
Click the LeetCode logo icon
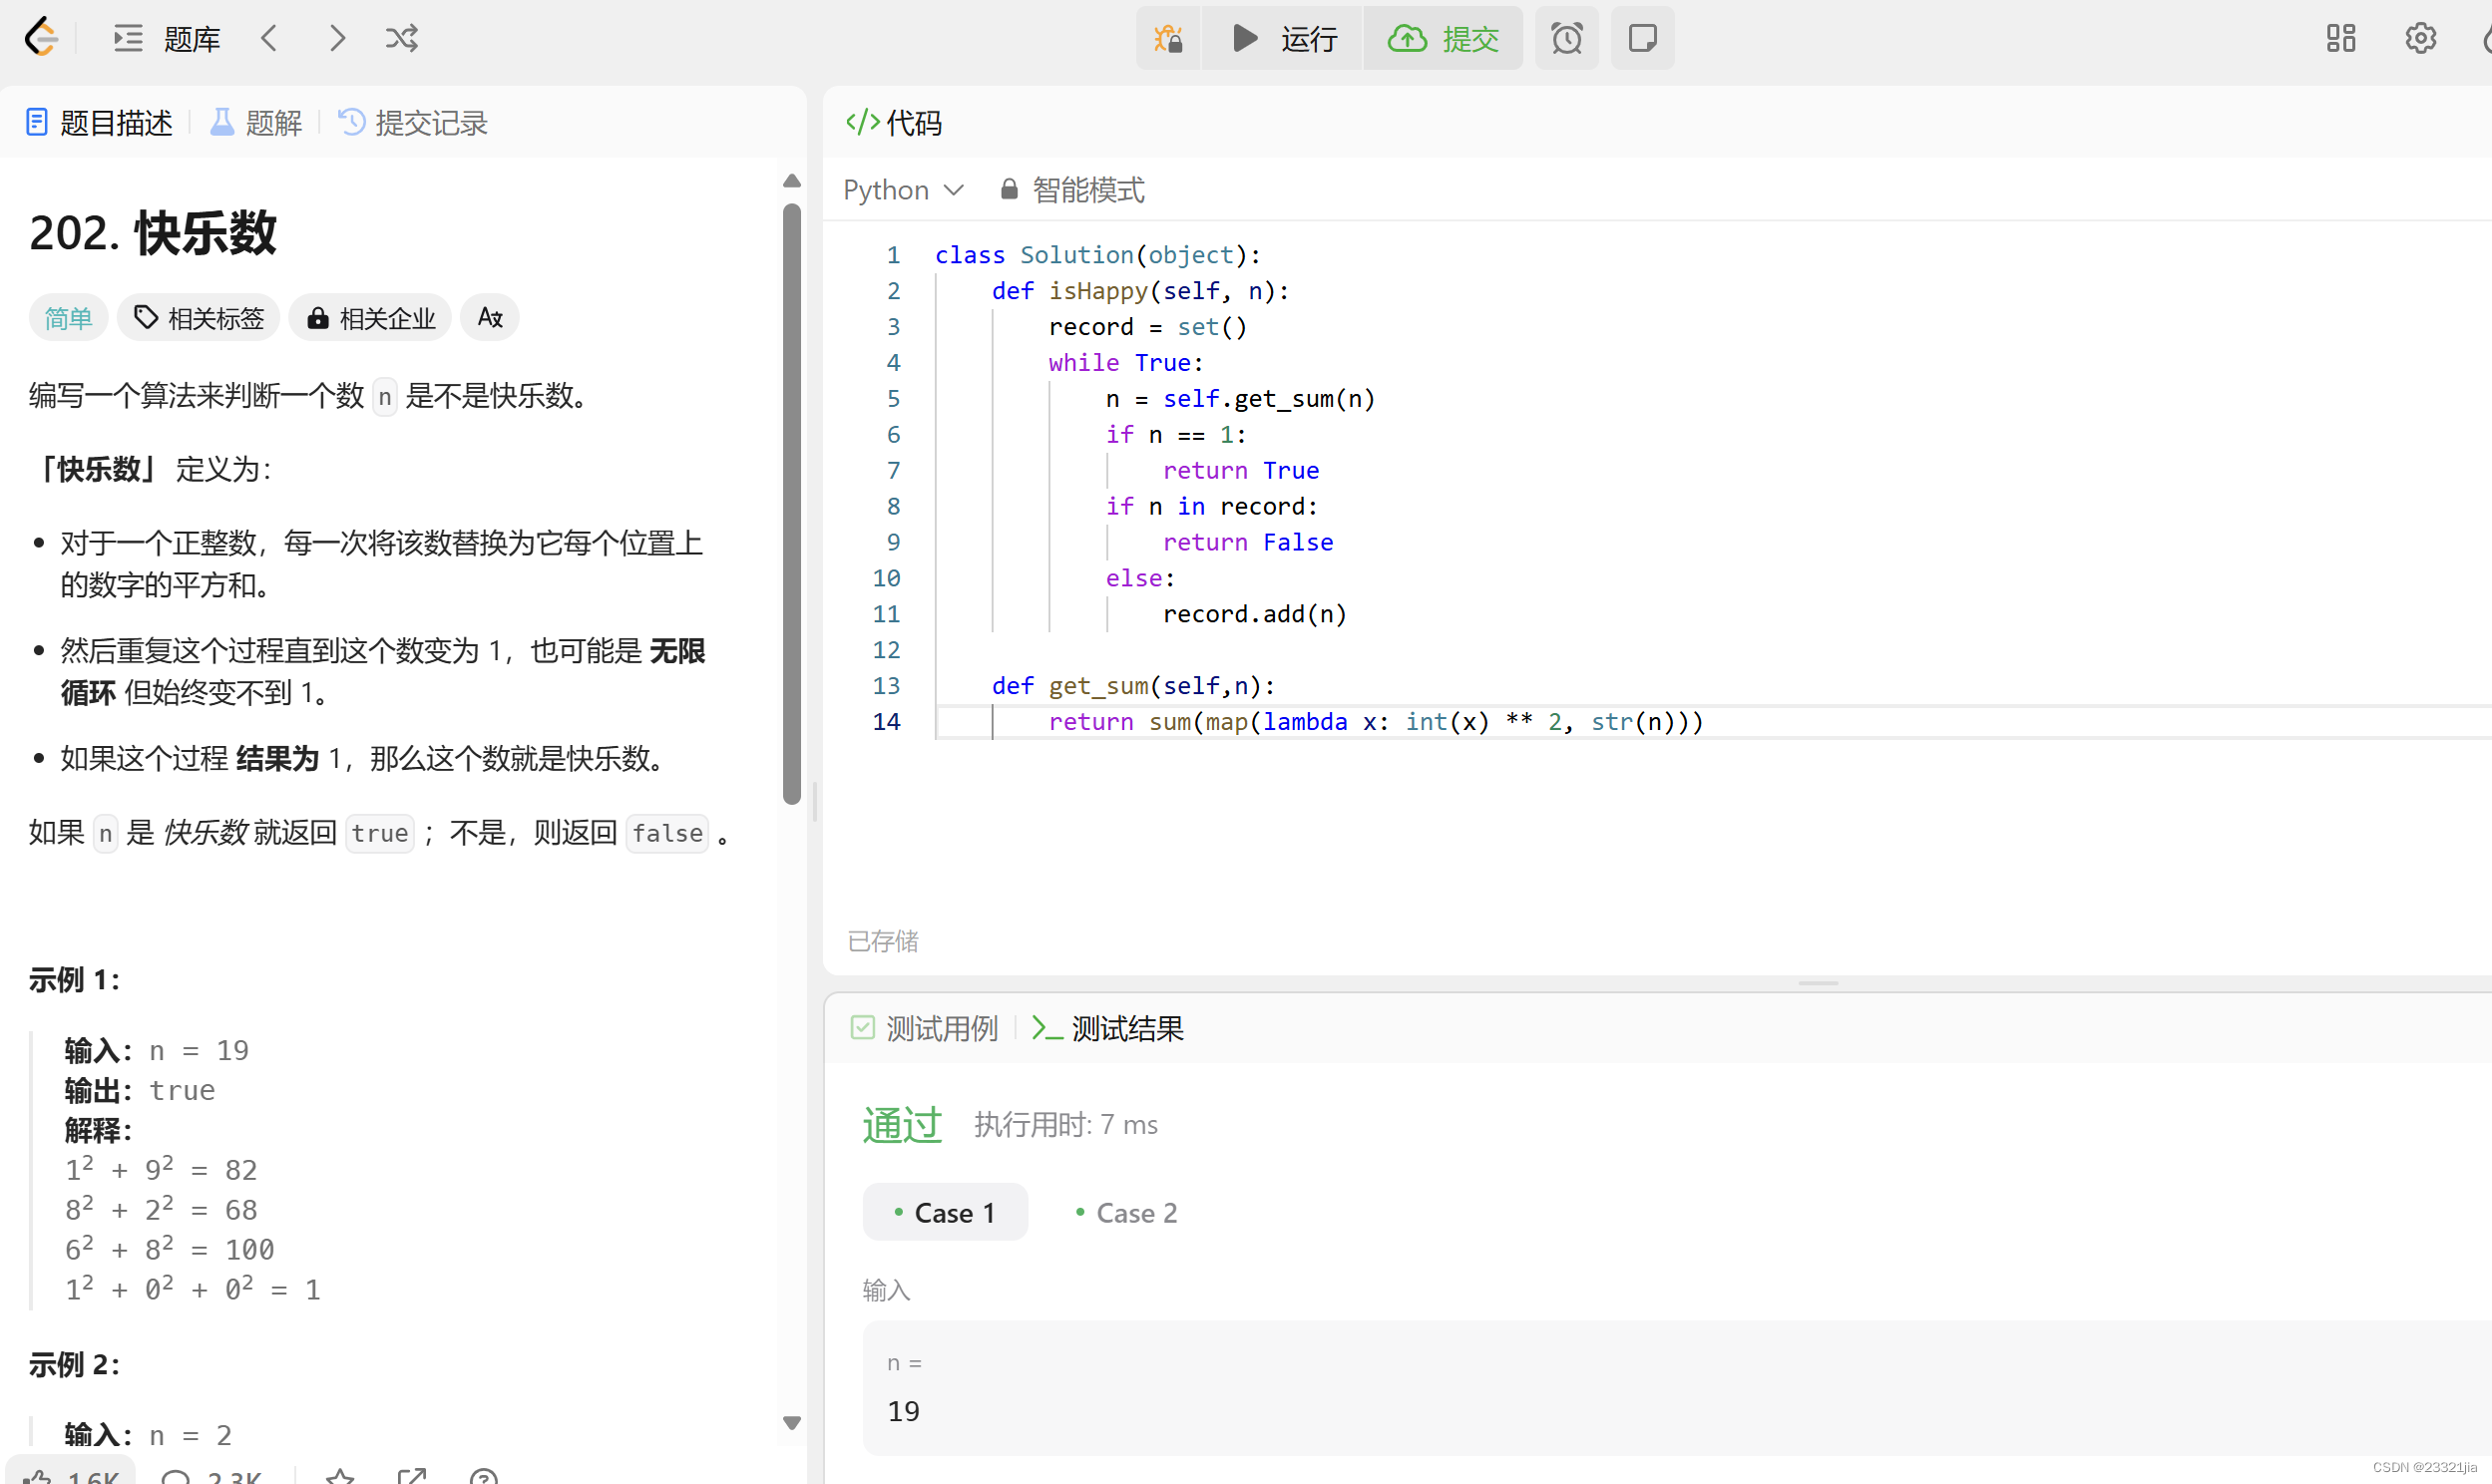point(41,38)
